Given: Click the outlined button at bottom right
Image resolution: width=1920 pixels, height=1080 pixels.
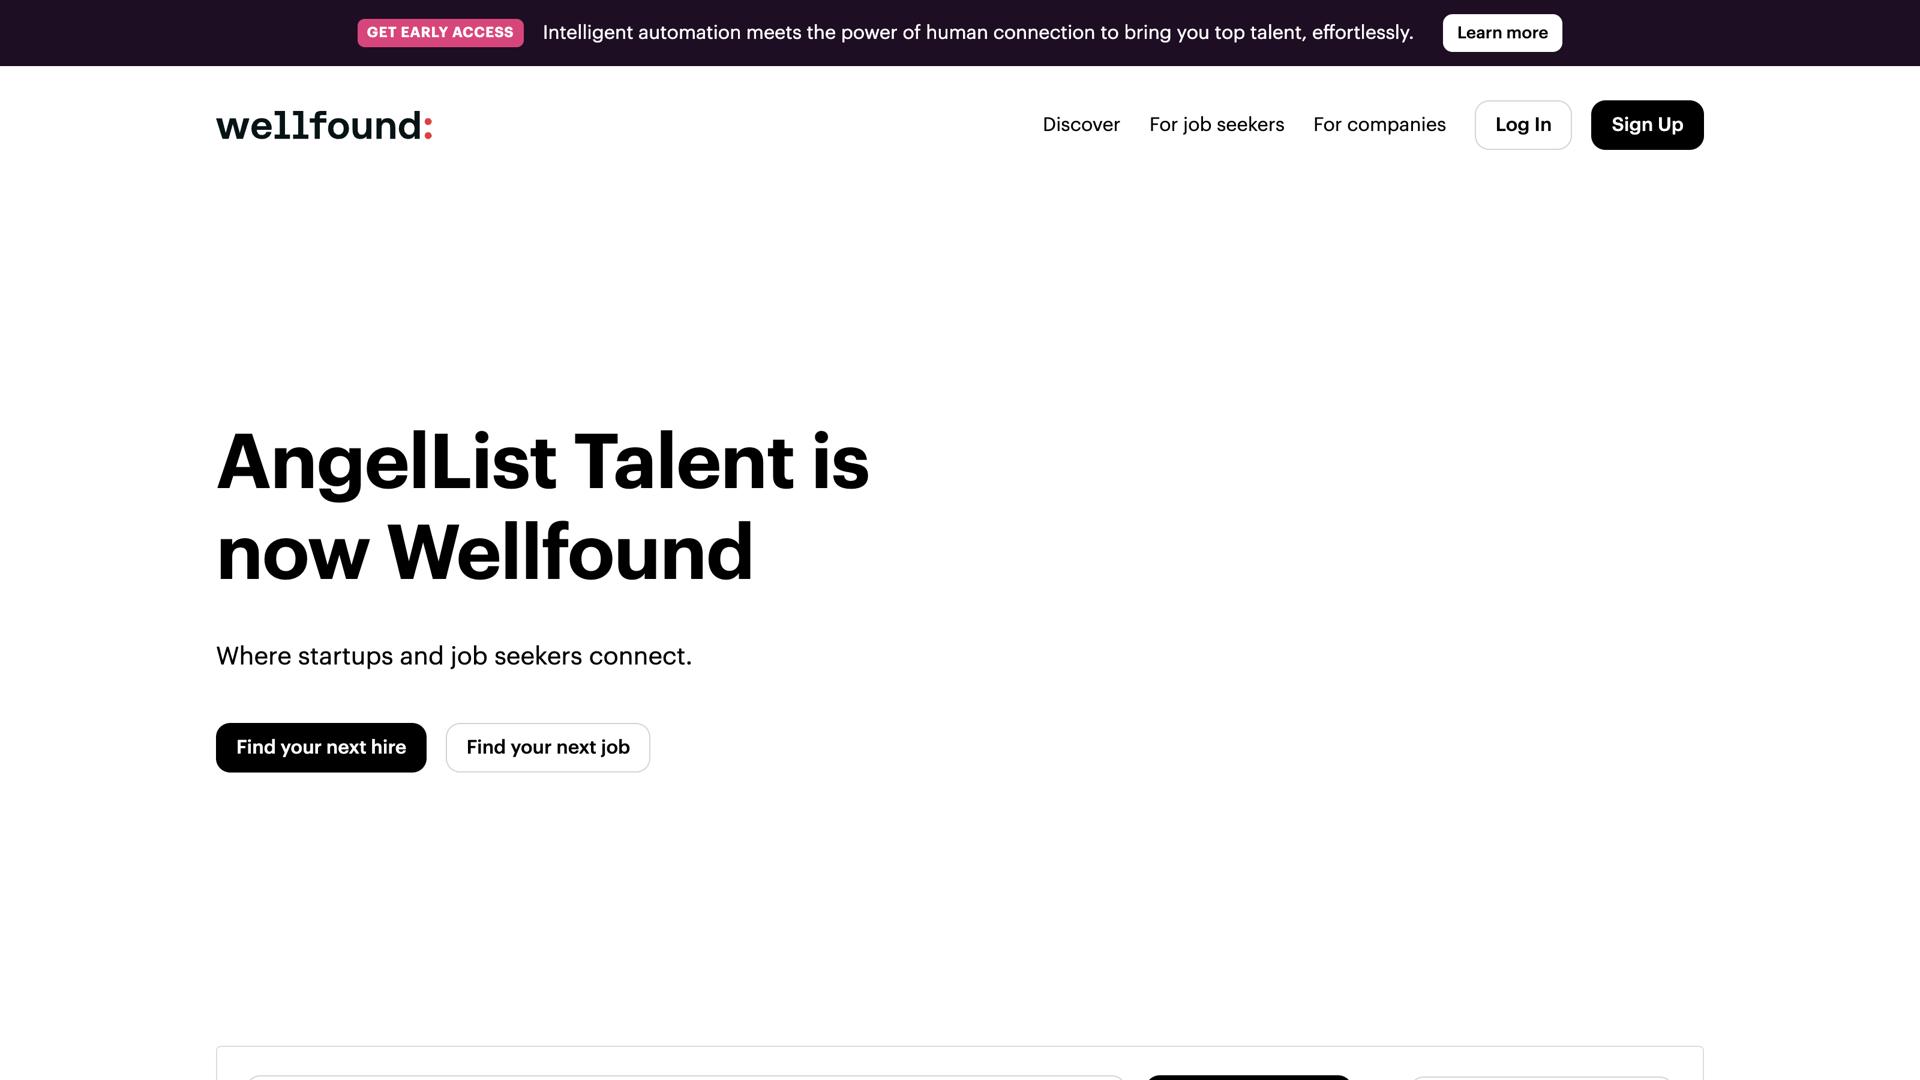Looking at the screenshot, I should (1540, 1078).
